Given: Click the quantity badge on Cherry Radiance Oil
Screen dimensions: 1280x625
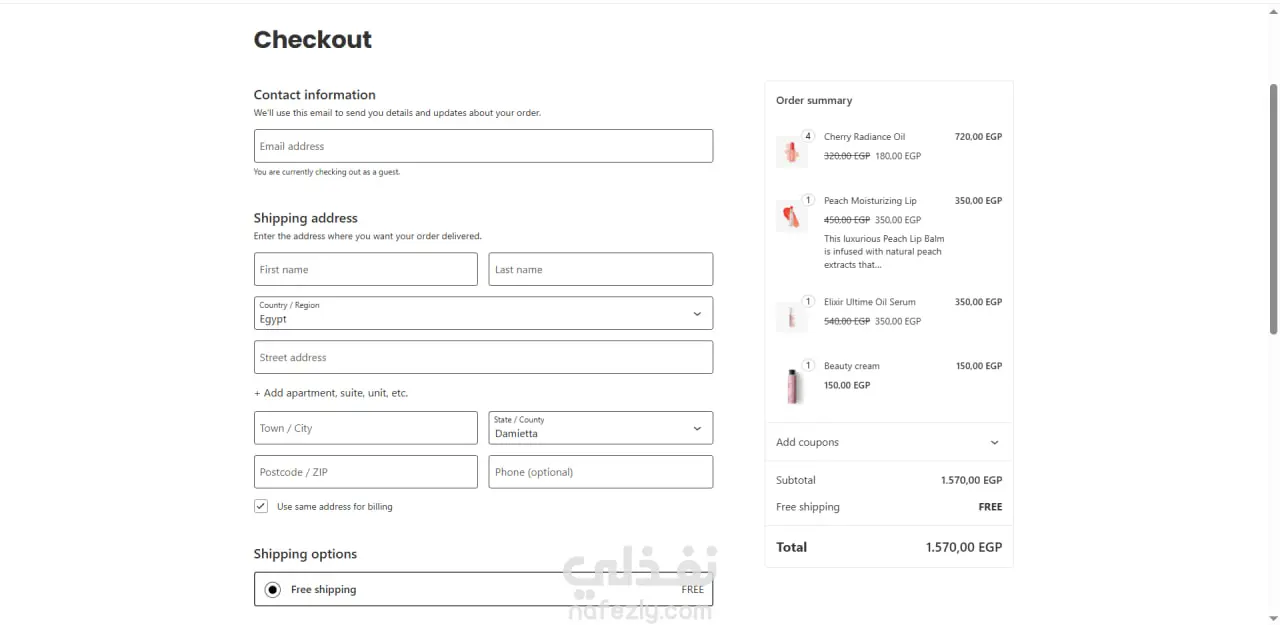Looking at the screenshot, I should tap(808, 136).
